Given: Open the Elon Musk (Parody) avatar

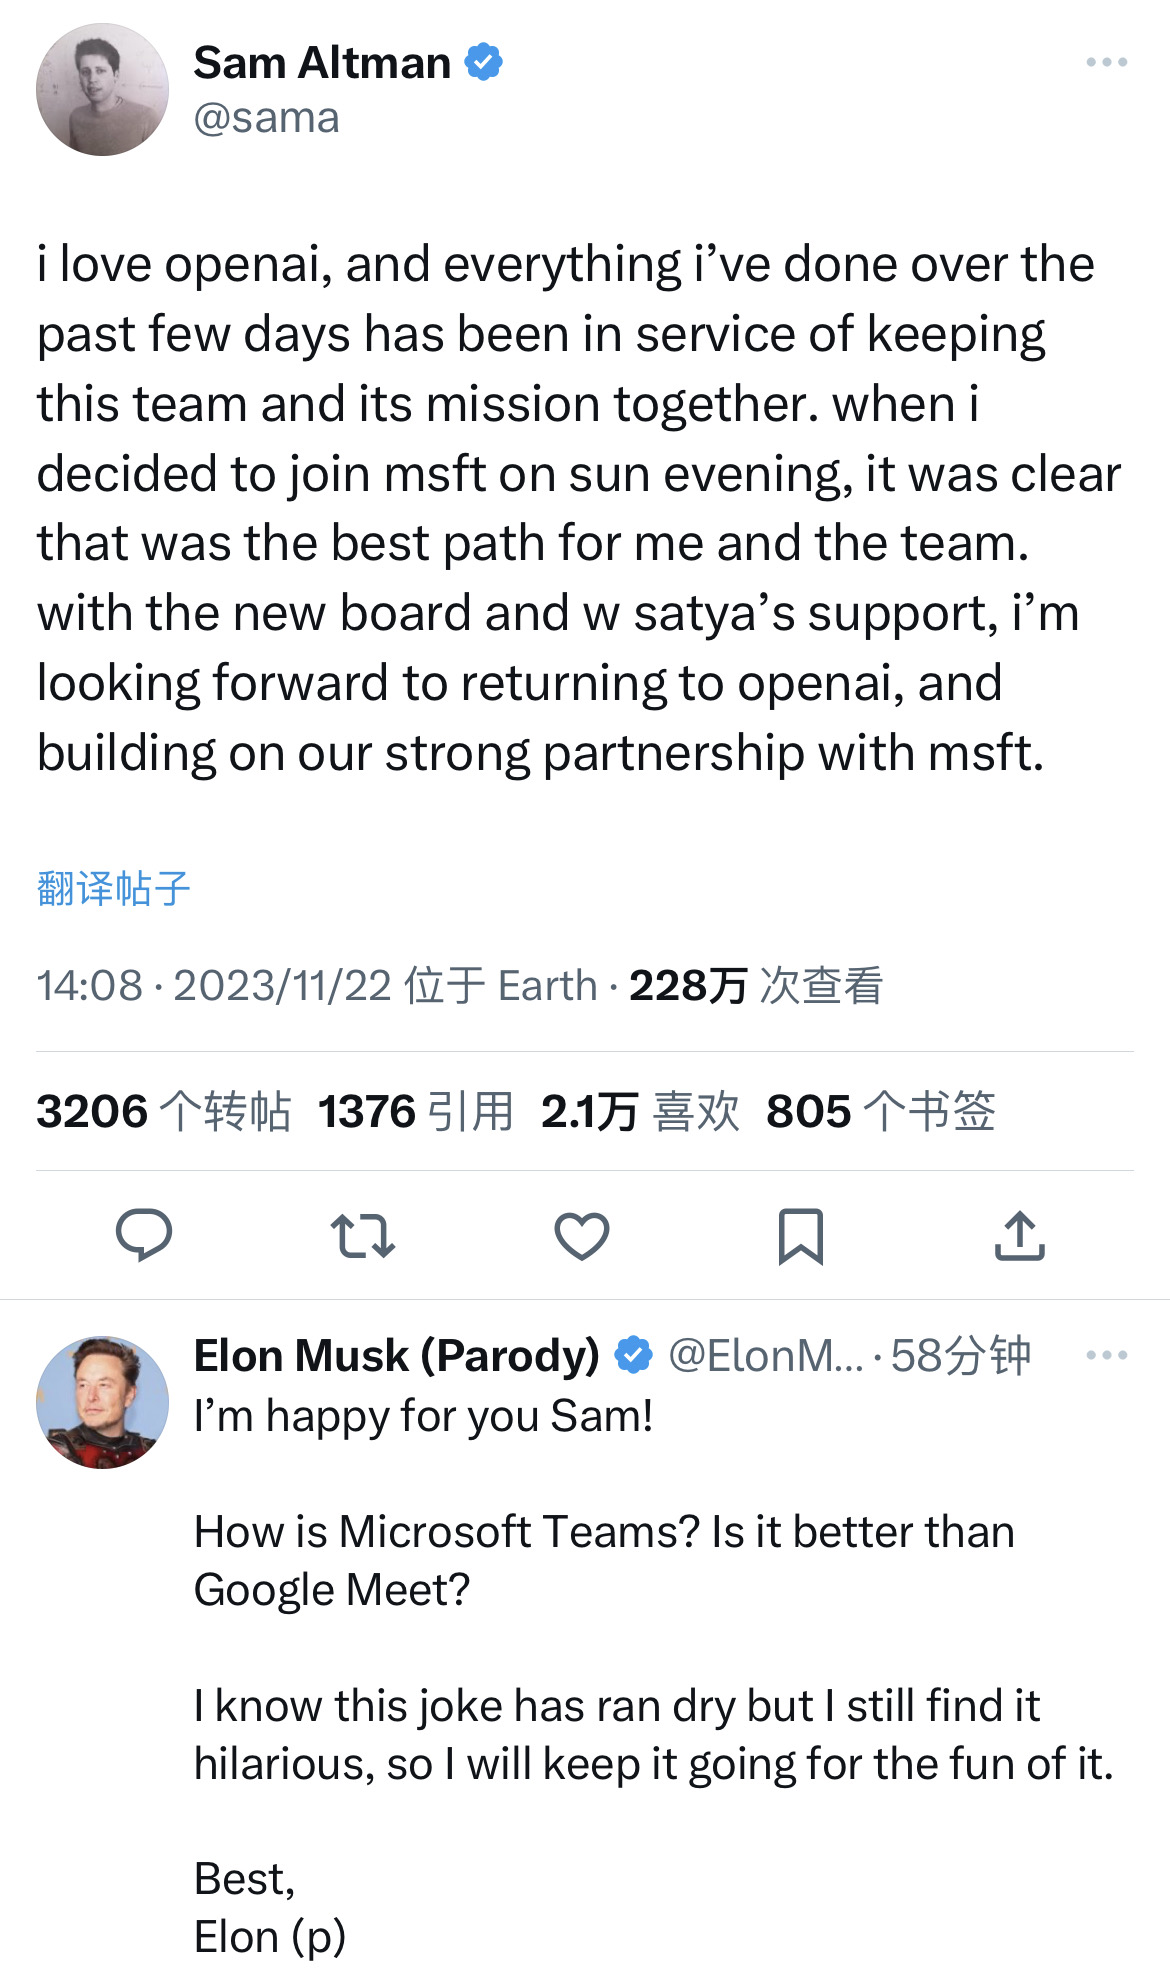Looking at the screenshot, I should coord(102,1402).
